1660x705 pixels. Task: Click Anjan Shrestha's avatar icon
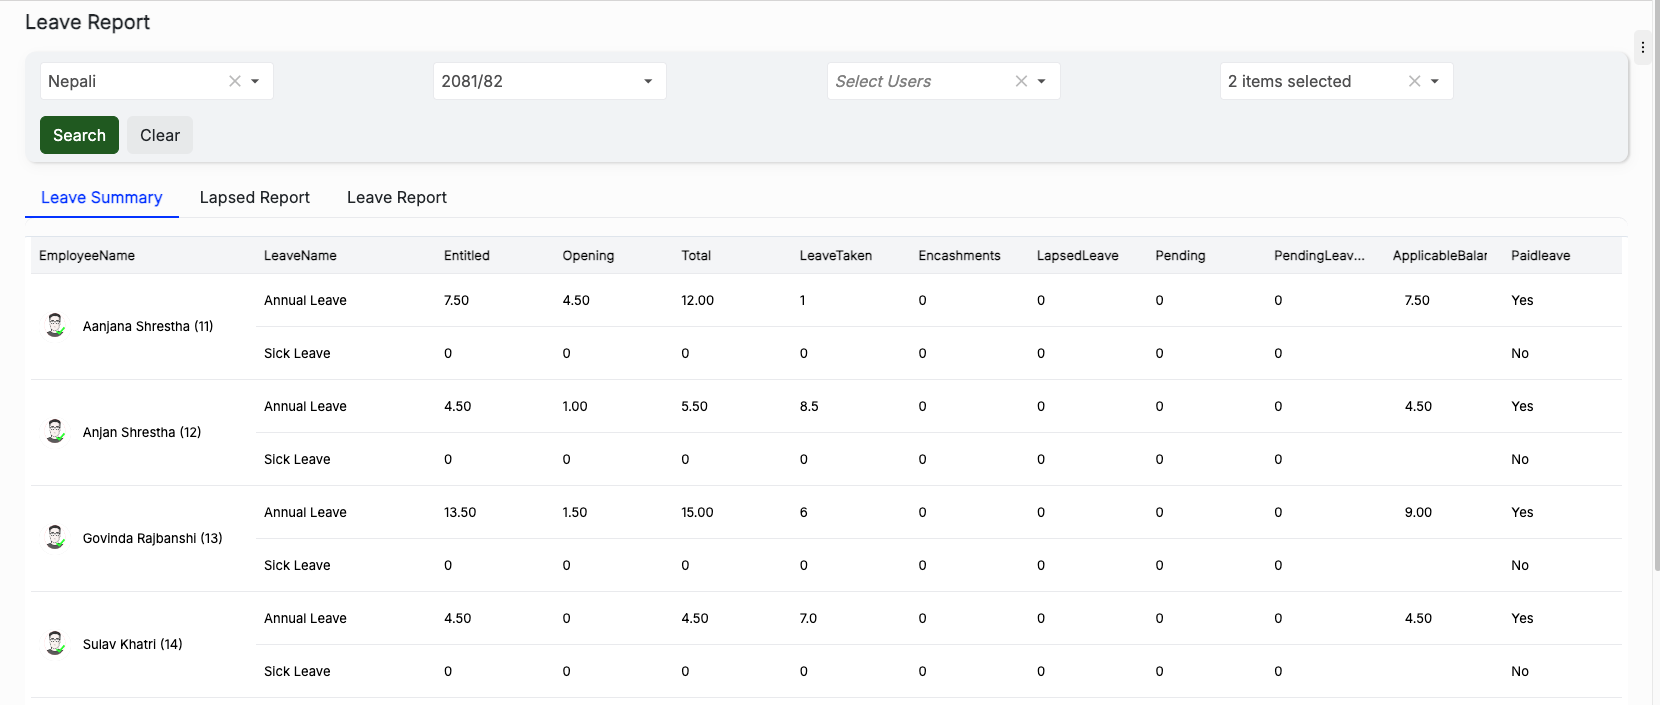[56, 431]
